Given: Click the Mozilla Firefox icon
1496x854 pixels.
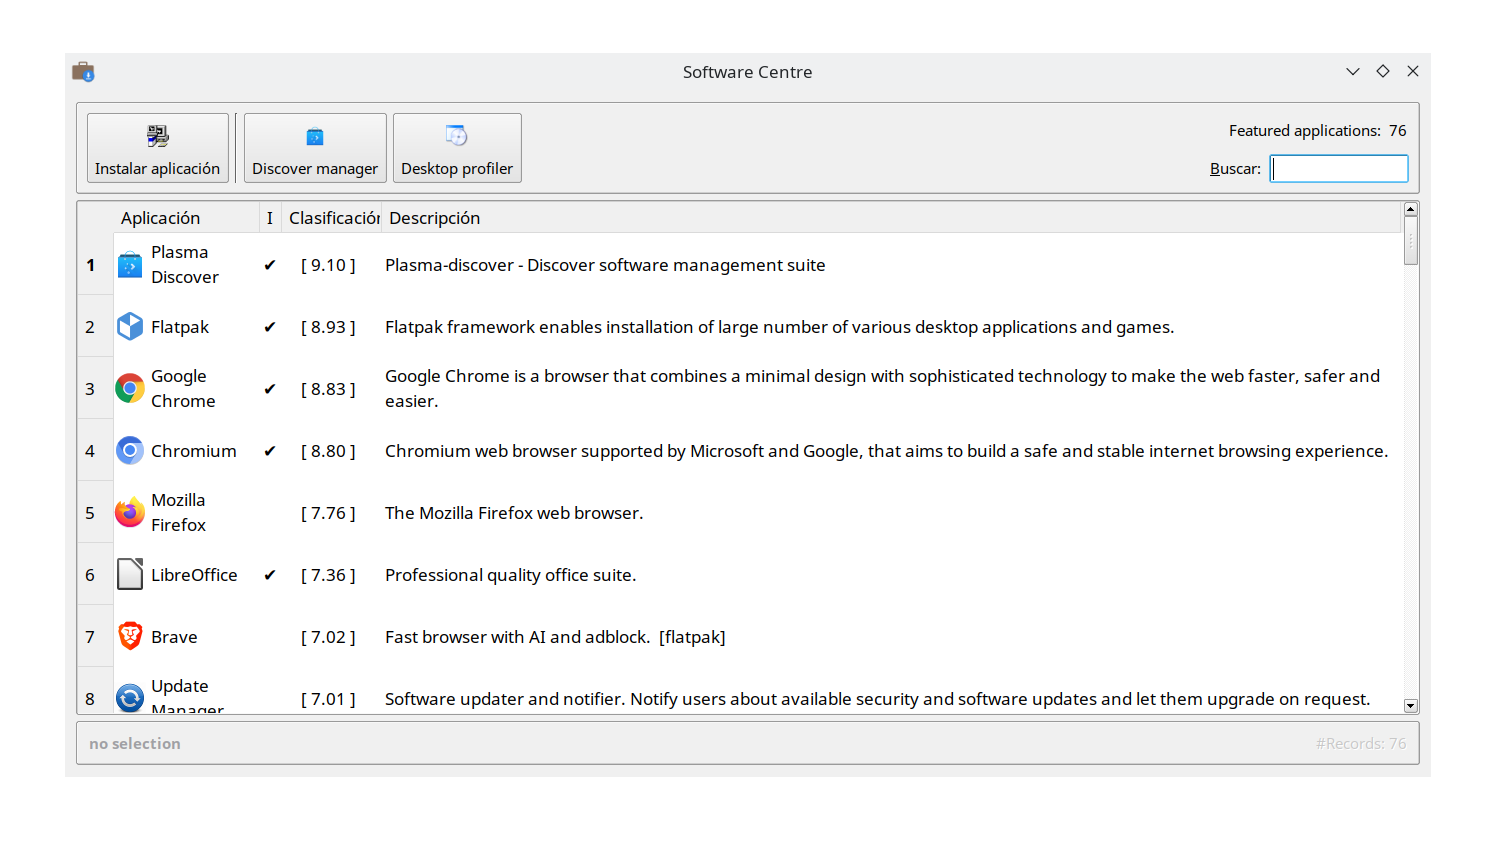Looking at the screenshot, I should (130, 513).
